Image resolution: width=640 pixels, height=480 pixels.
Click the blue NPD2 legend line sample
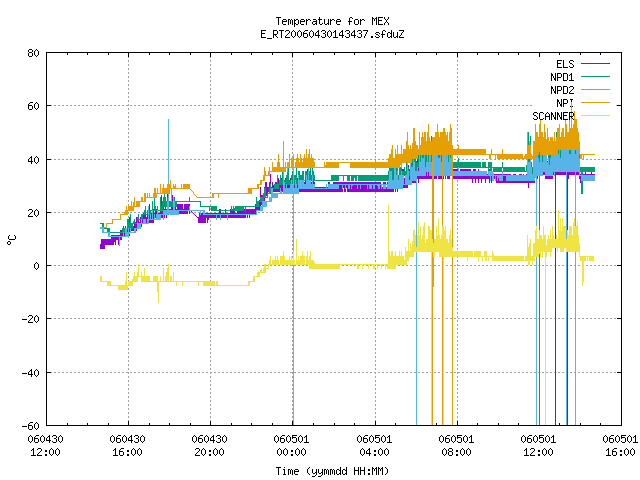pyautogui.click(x=595, y=90)
